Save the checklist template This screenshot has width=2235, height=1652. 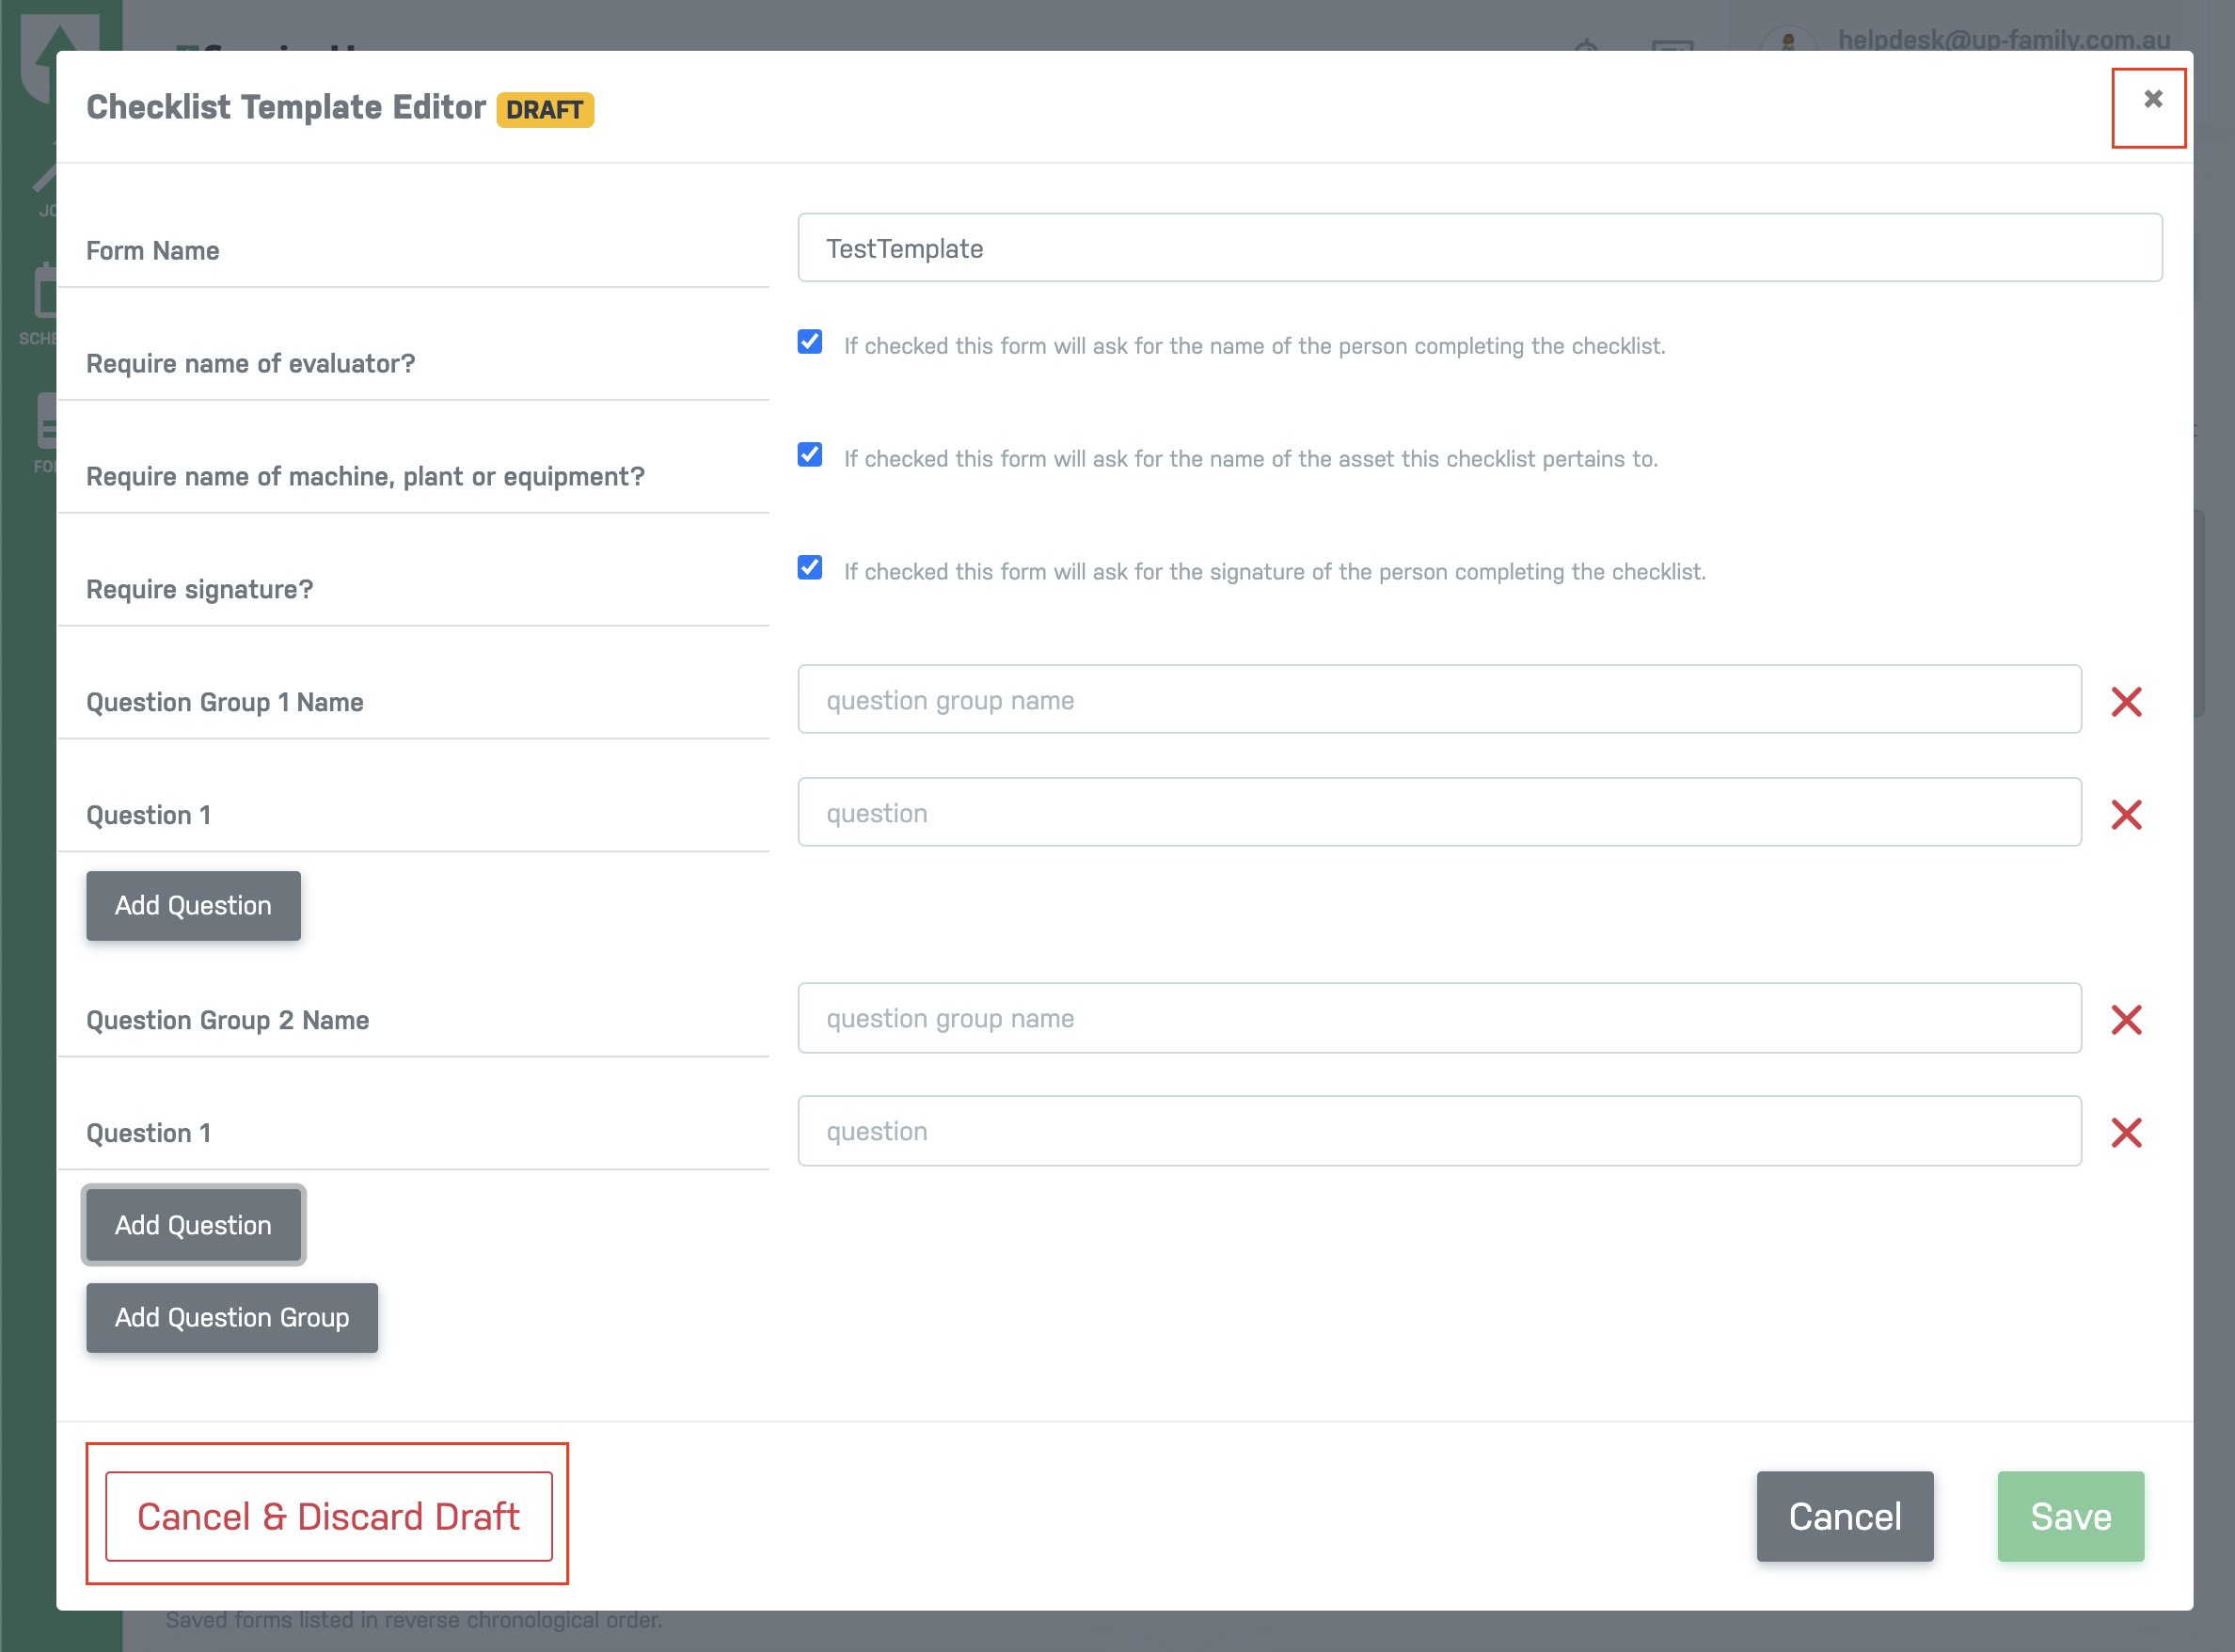(2070, 1516)
